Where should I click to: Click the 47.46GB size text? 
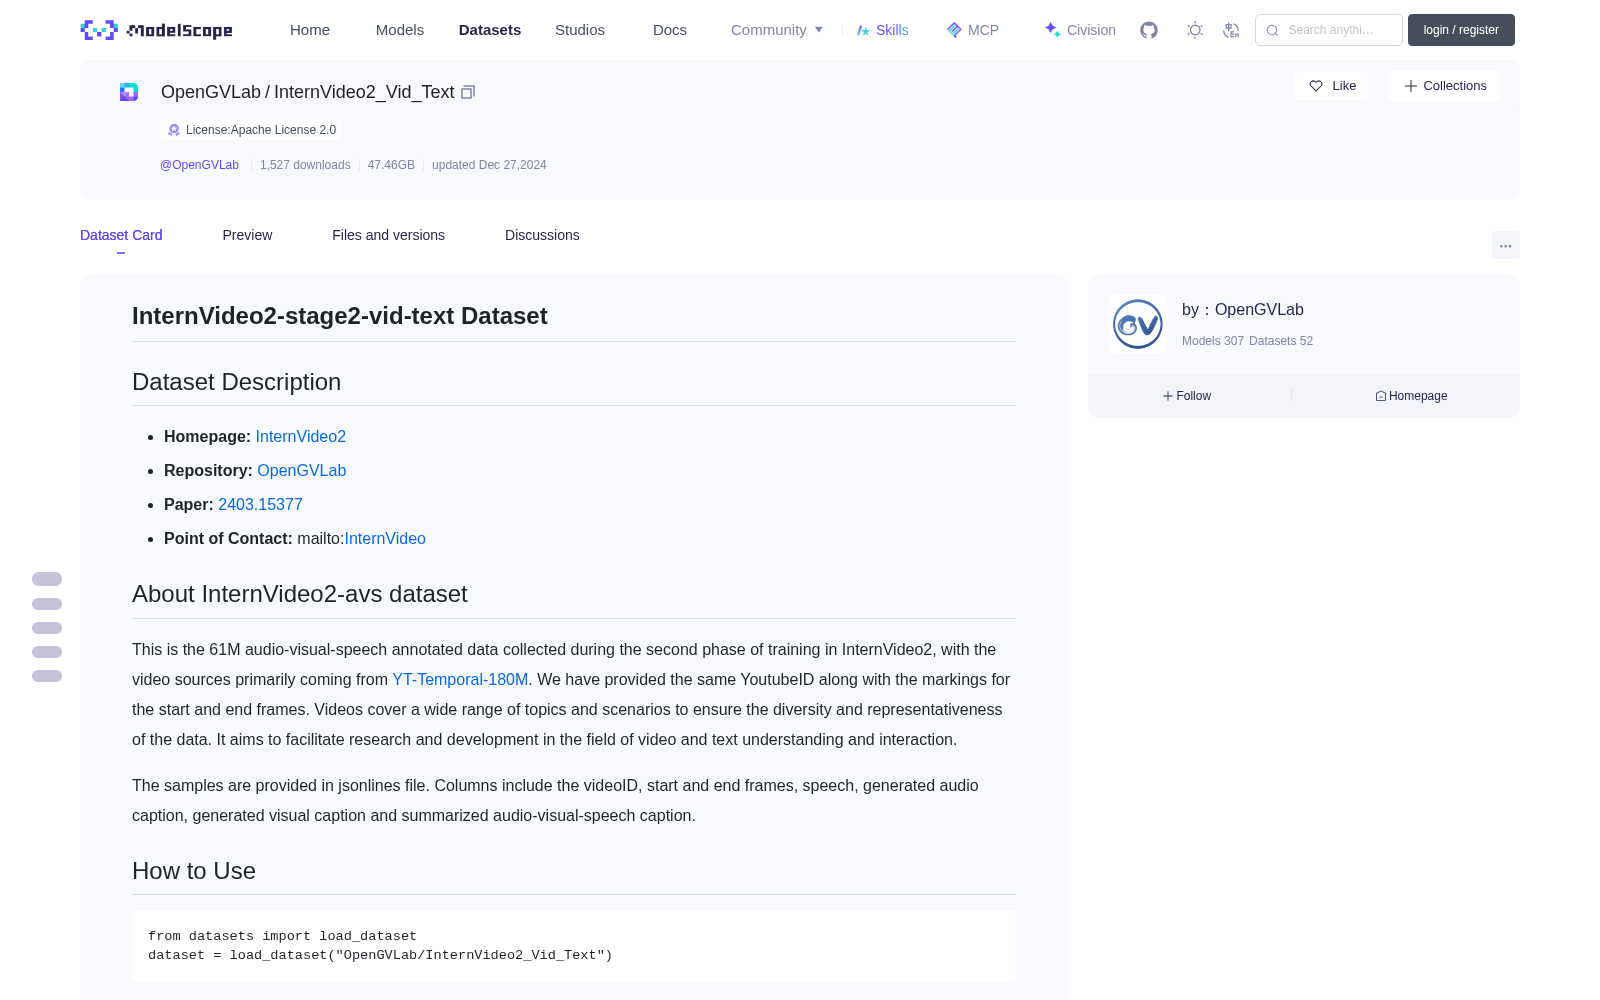point(391,165)
